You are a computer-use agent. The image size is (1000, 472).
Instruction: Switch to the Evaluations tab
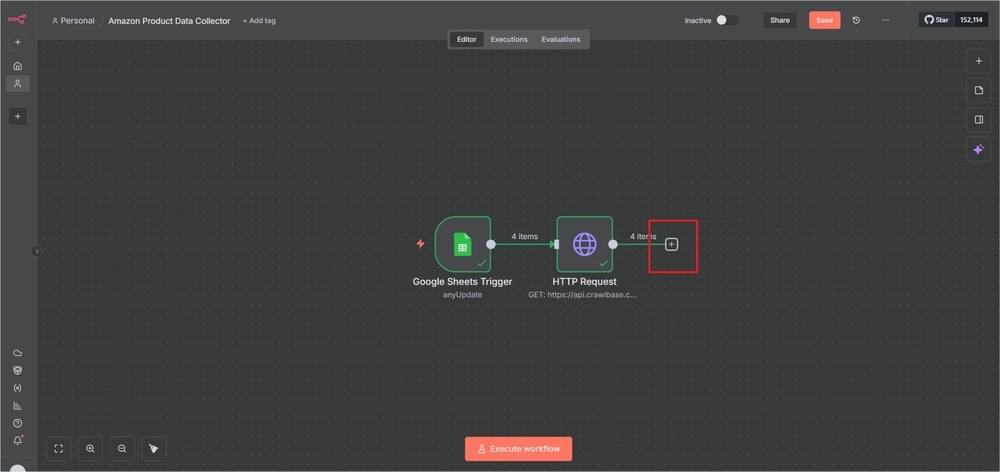pyautogui.click(x=561, y=39)
